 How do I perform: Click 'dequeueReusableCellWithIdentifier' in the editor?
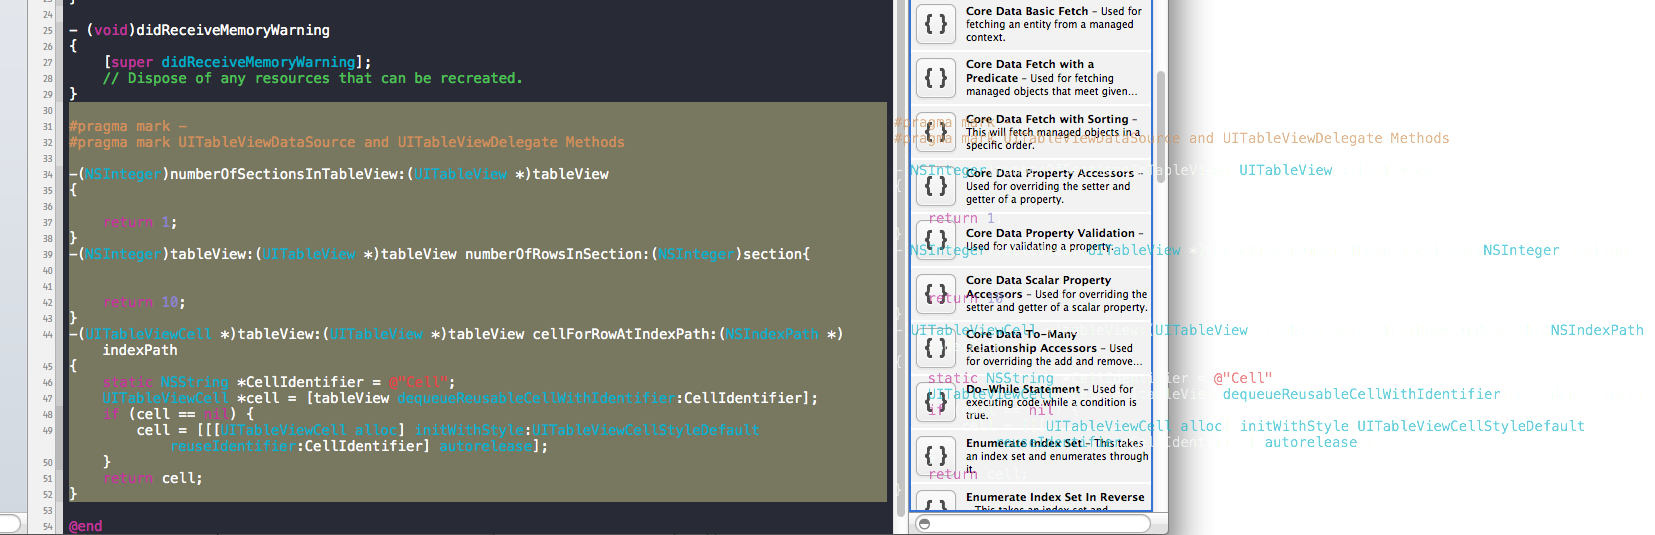click(536, 398)
